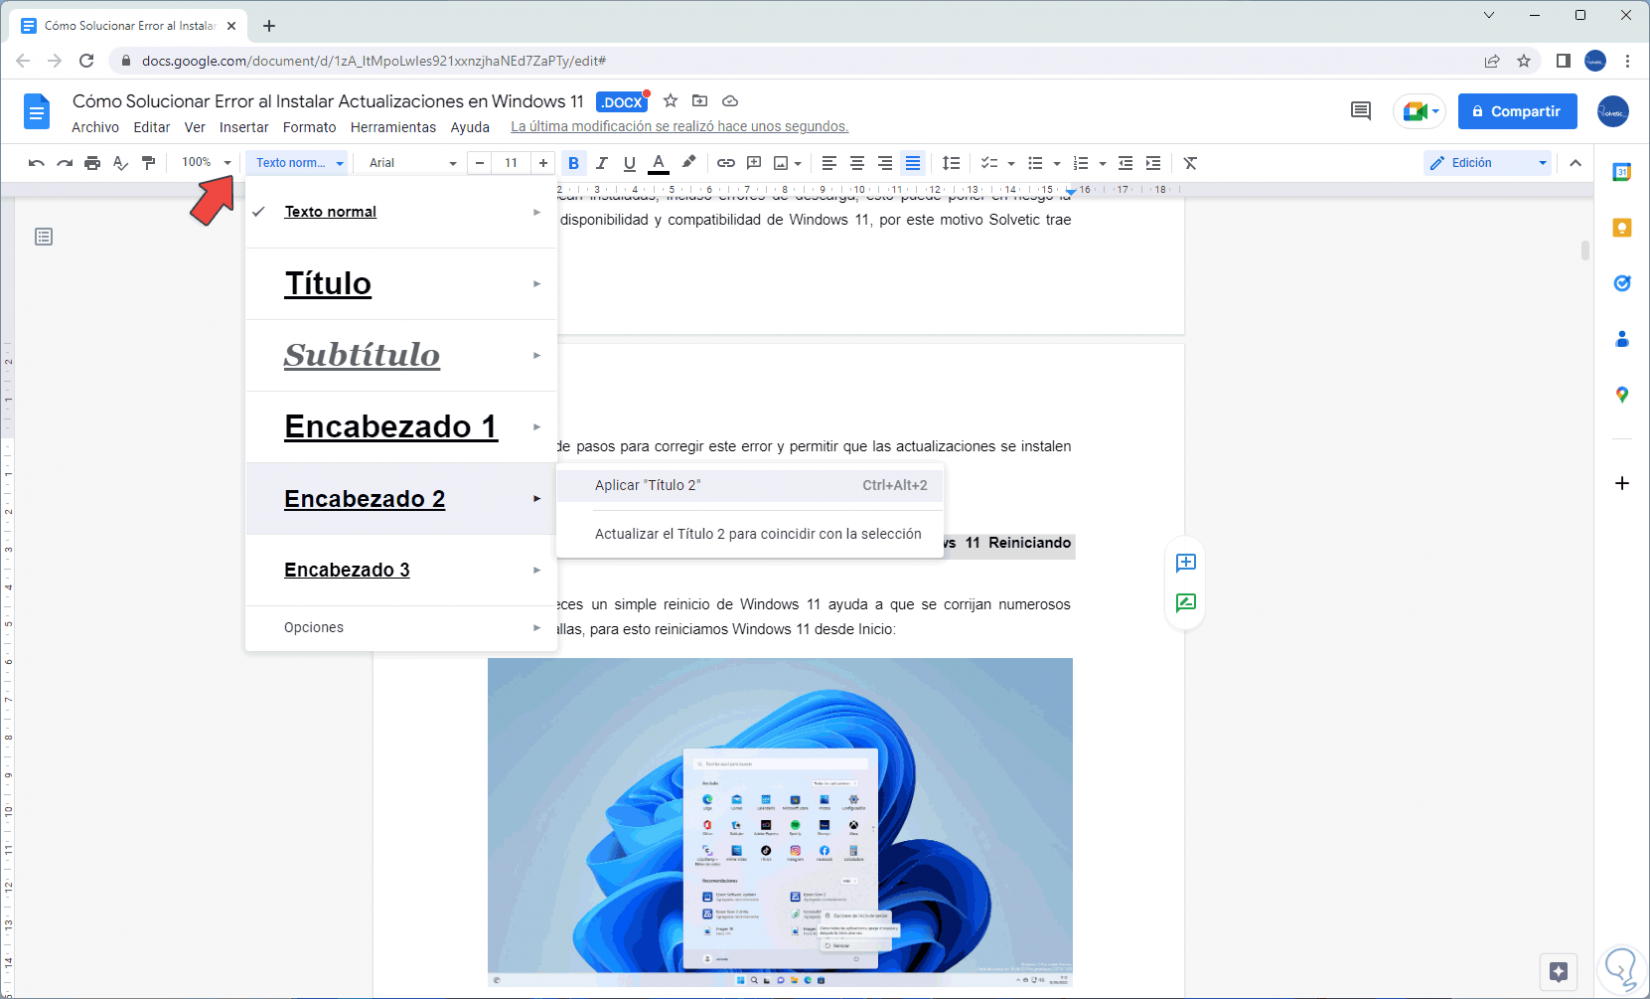This screenshot has height=999, width=1650.
Task: Toggle Underline formatting
Action: 629,163
